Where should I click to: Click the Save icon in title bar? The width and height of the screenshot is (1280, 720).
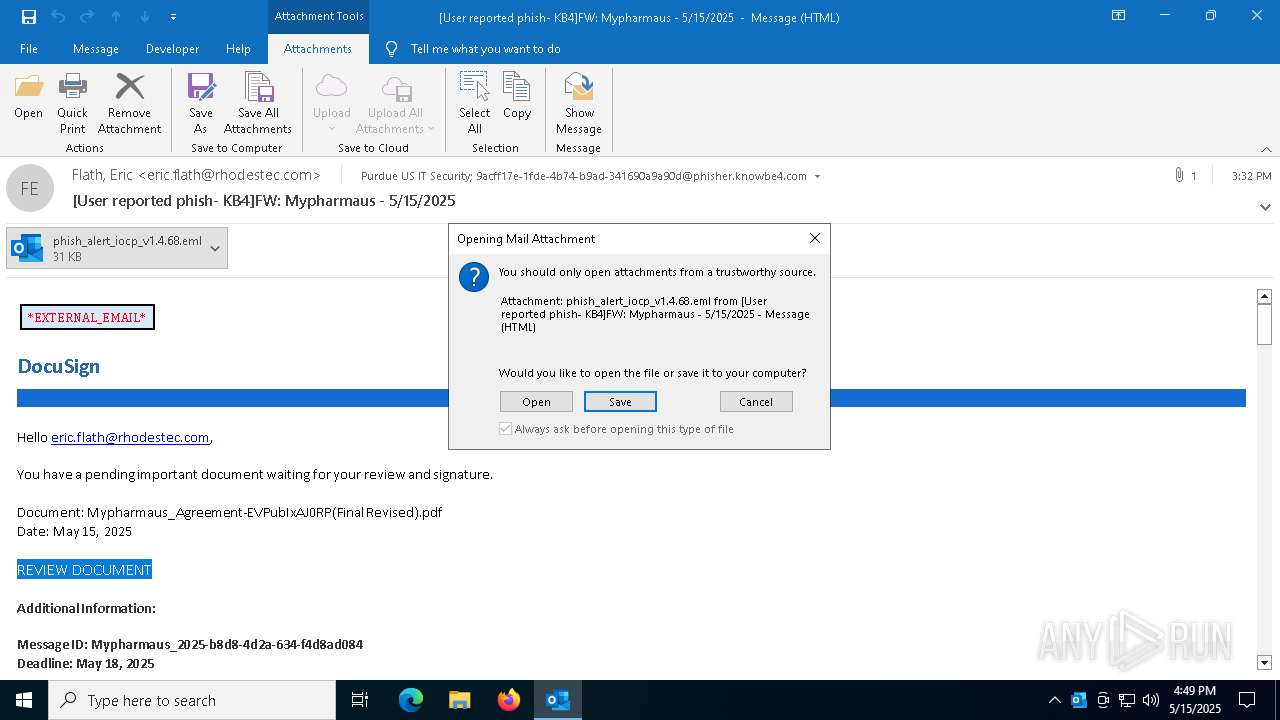29,17
